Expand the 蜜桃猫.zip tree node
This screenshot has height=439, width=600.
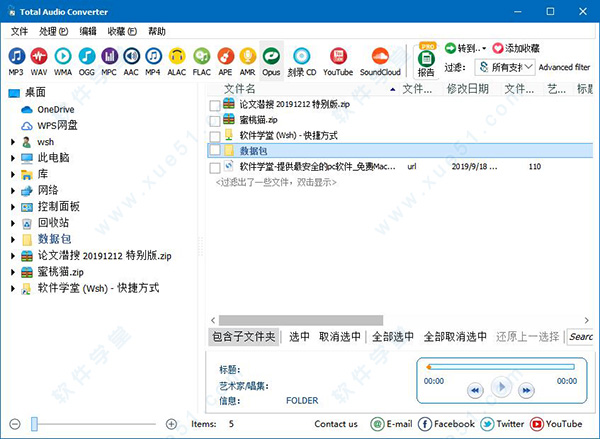click(13, 272)
